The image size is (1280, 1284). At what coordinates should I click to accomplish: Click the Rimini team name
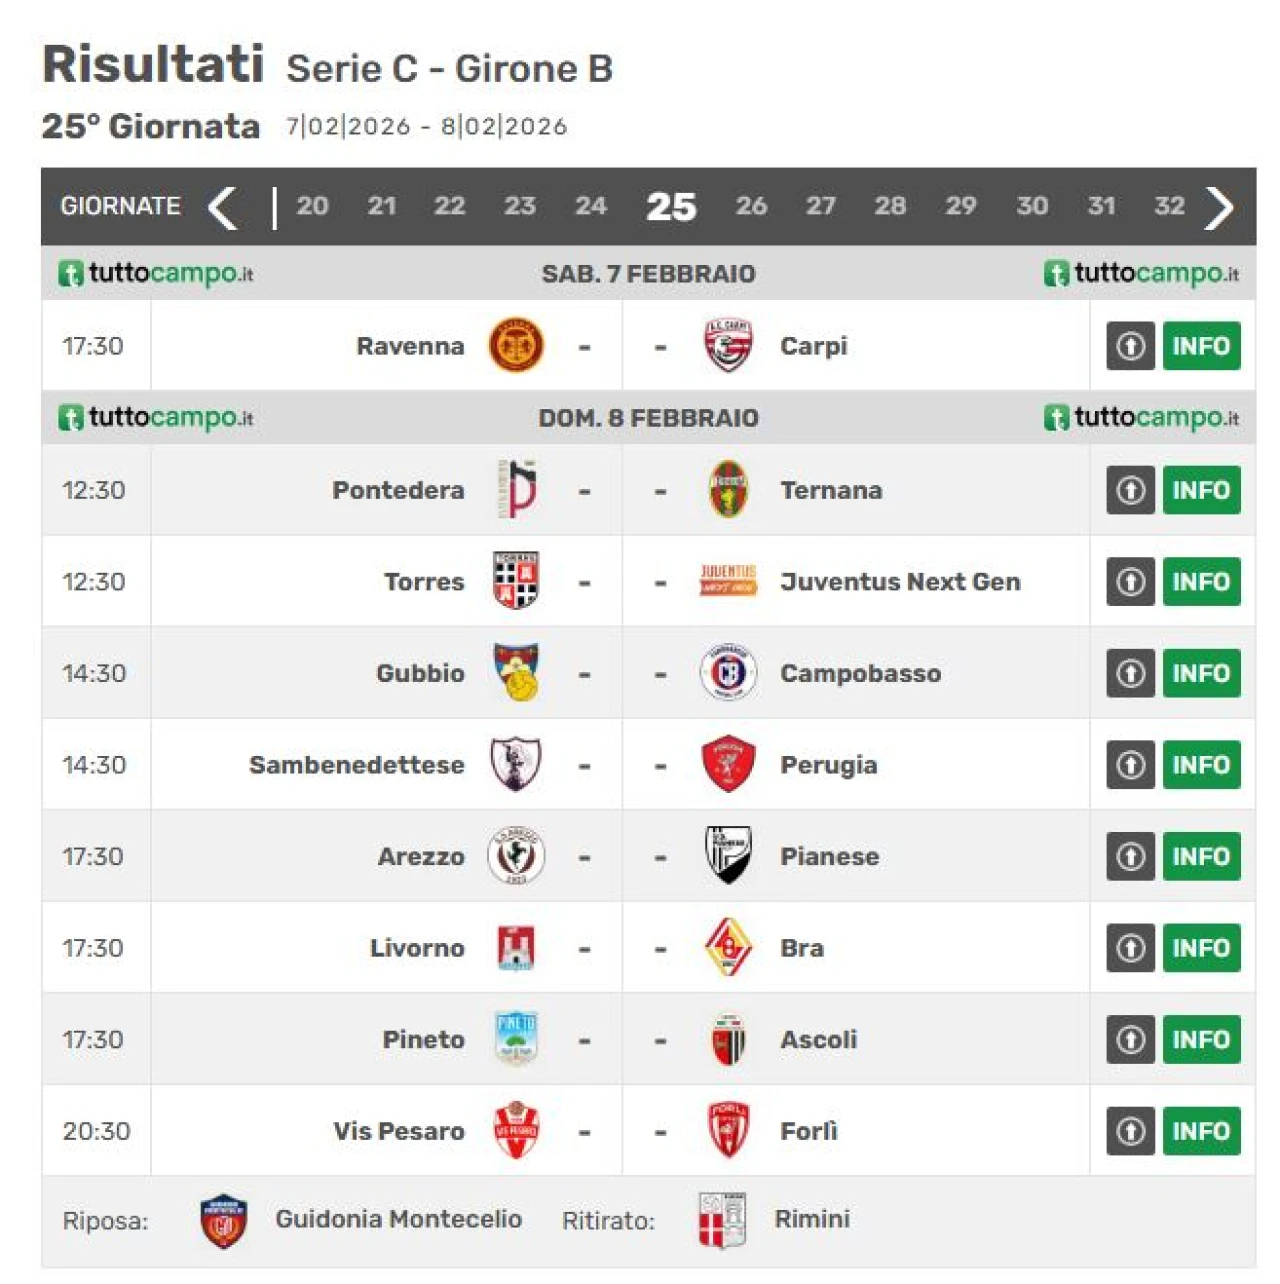coord(812,1219)
